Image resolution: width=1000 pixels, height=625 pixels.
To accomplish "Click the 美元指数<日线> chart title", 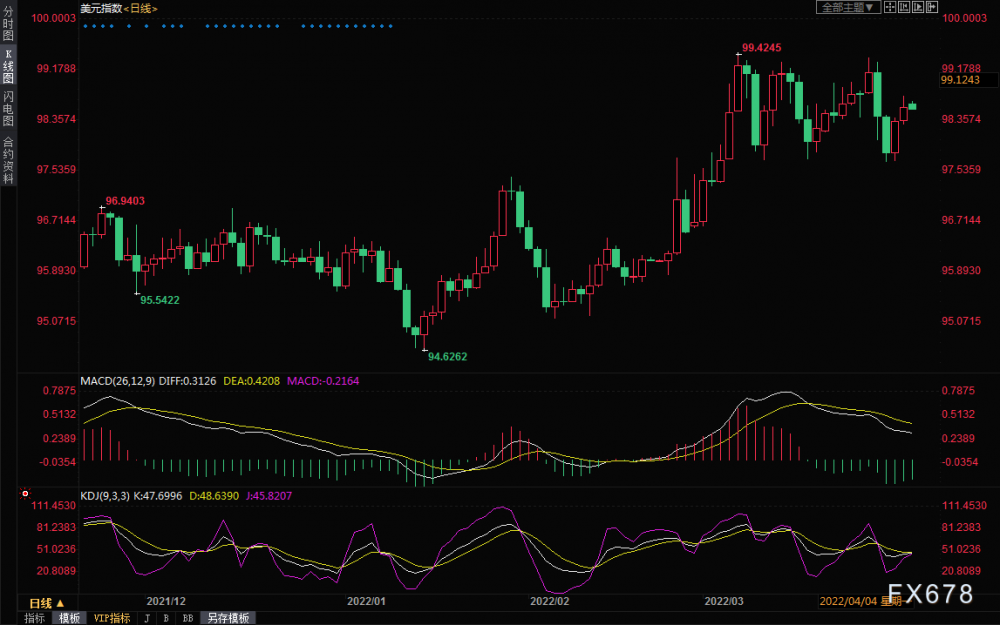I will [119, 8].
